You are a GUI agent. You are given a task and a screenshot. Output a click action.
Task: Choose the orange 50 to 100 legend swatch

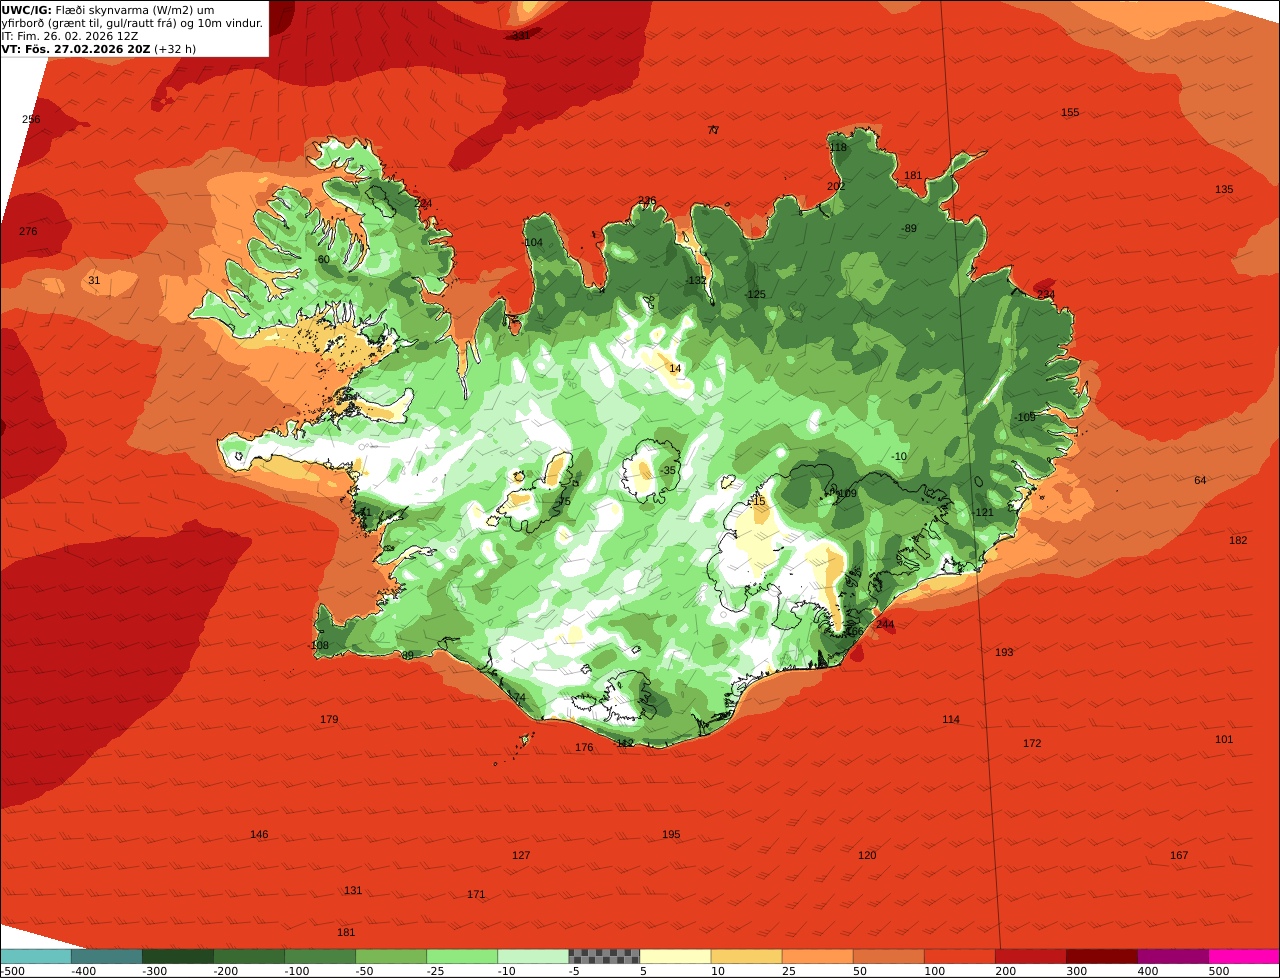click(x=888, y=956)
